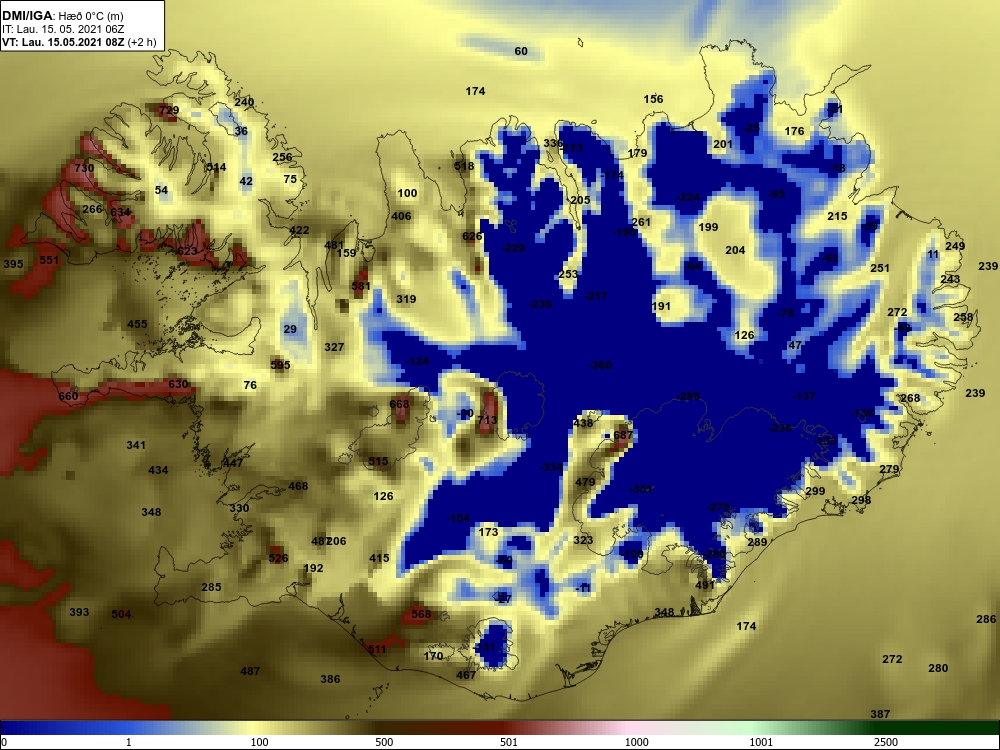Click map value "268"
The height and width of the screenshot is (750, 1000).
[x=910, y=398]
